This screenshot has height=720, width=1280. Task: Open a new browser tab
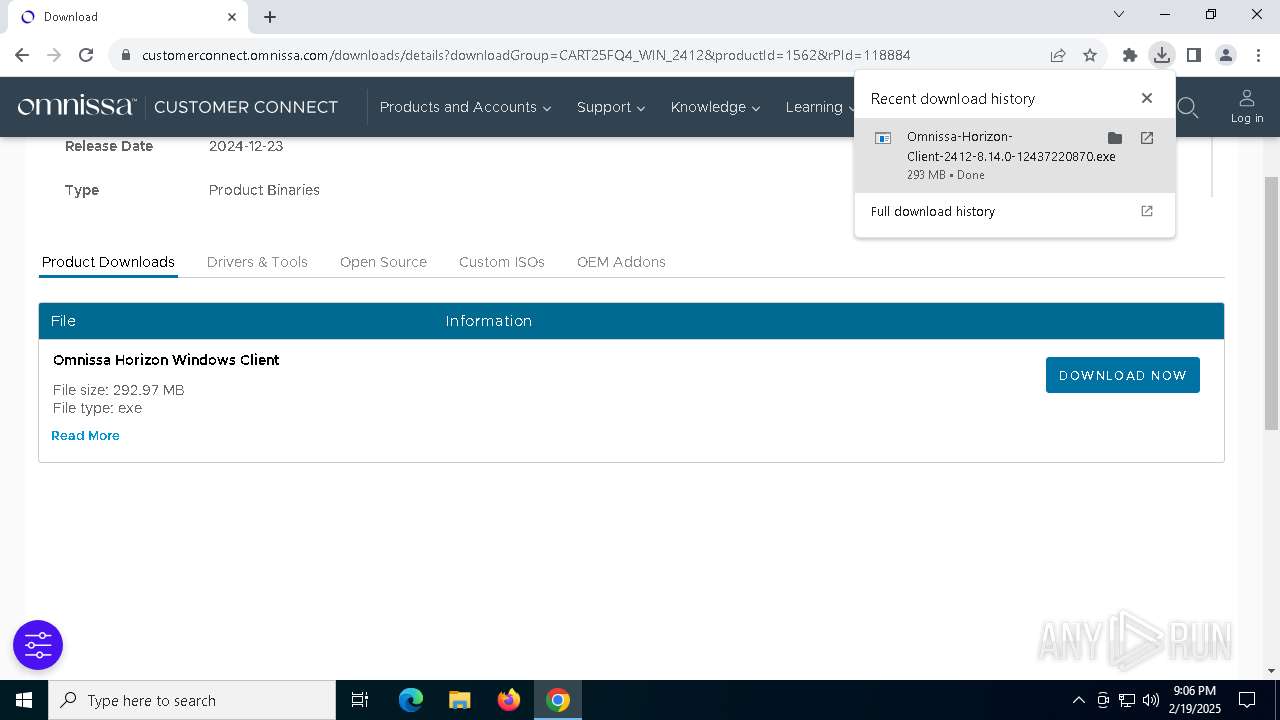coord(270,16)
